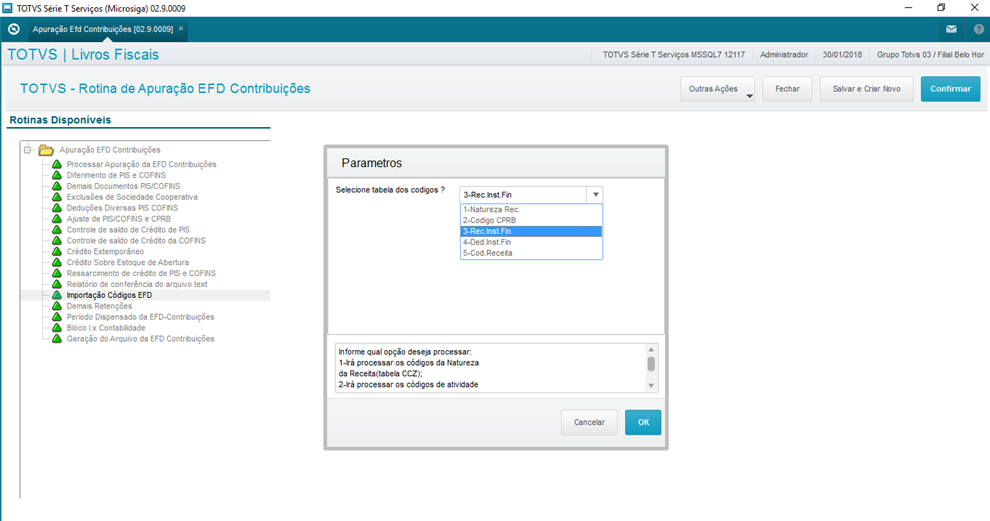Click the TOTVS home logo icon
Viewport: 990px width, 521px height.
[x=13, y=29]
